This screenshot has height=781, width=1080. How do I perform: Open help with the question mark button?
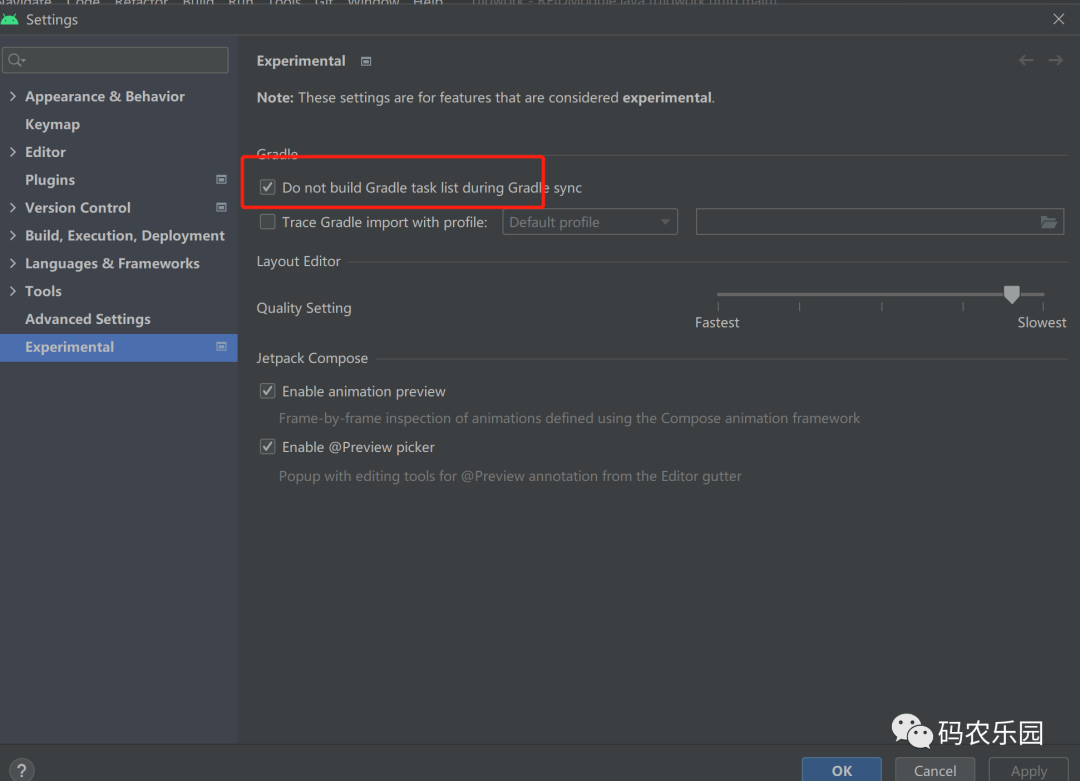tap(21, 770)
